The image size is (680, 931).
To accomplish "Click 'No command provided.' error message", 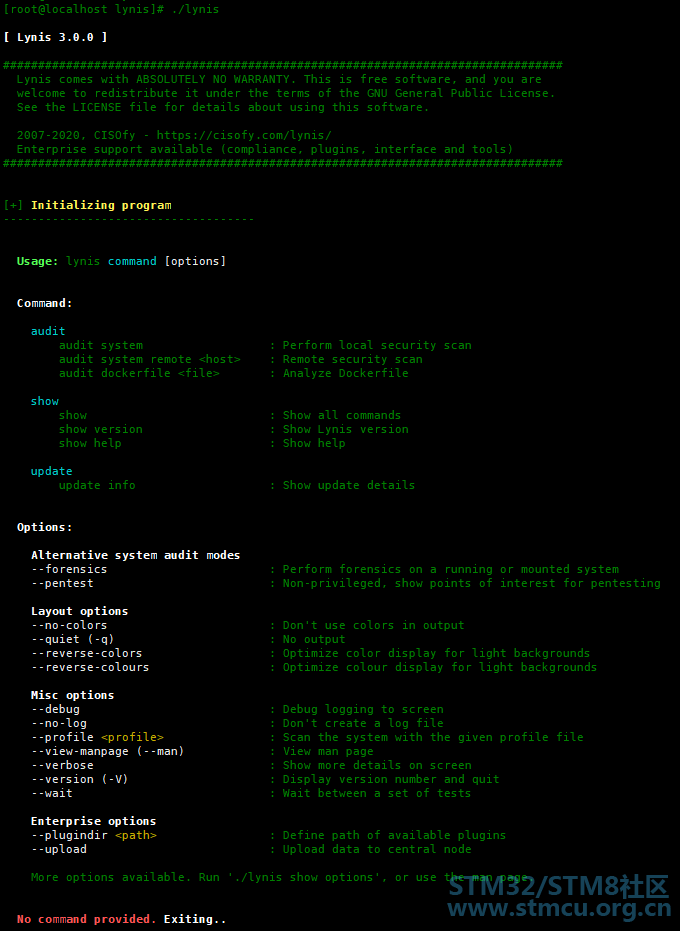I will point(87,919).
